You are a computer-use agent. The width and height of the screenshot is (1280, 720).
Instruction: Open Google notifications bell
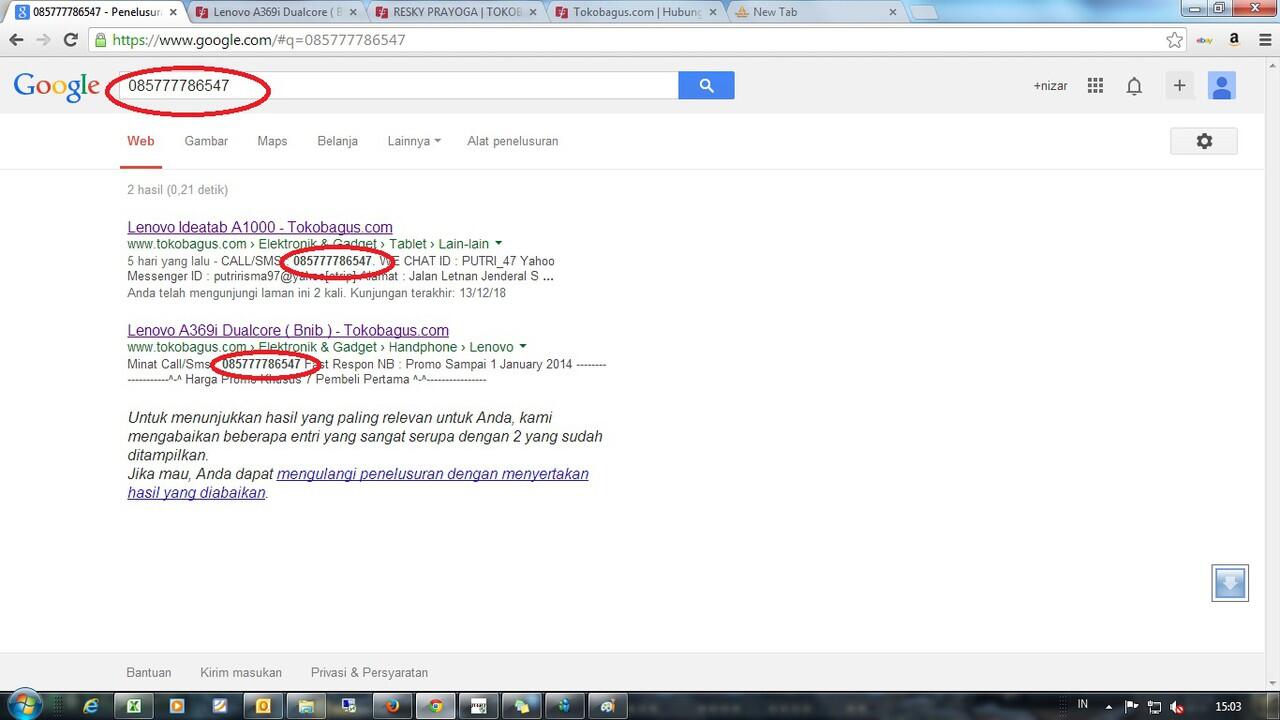1134,86
